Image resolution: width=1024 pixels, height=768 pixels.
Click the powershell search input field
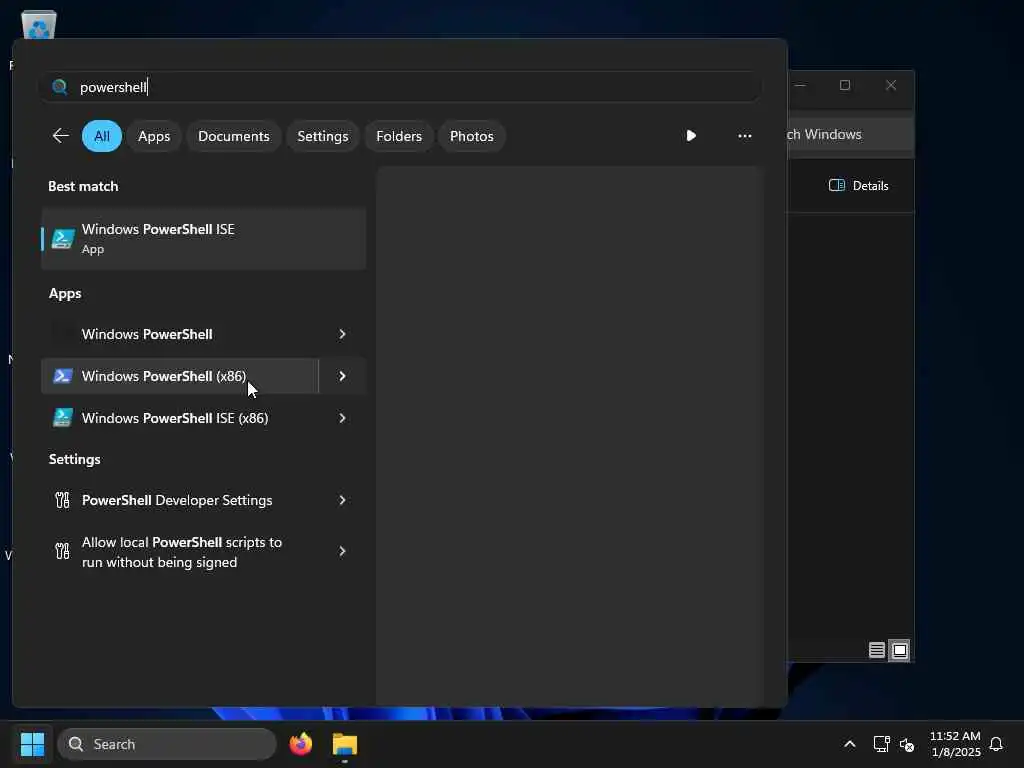click(x=400, y=87)
